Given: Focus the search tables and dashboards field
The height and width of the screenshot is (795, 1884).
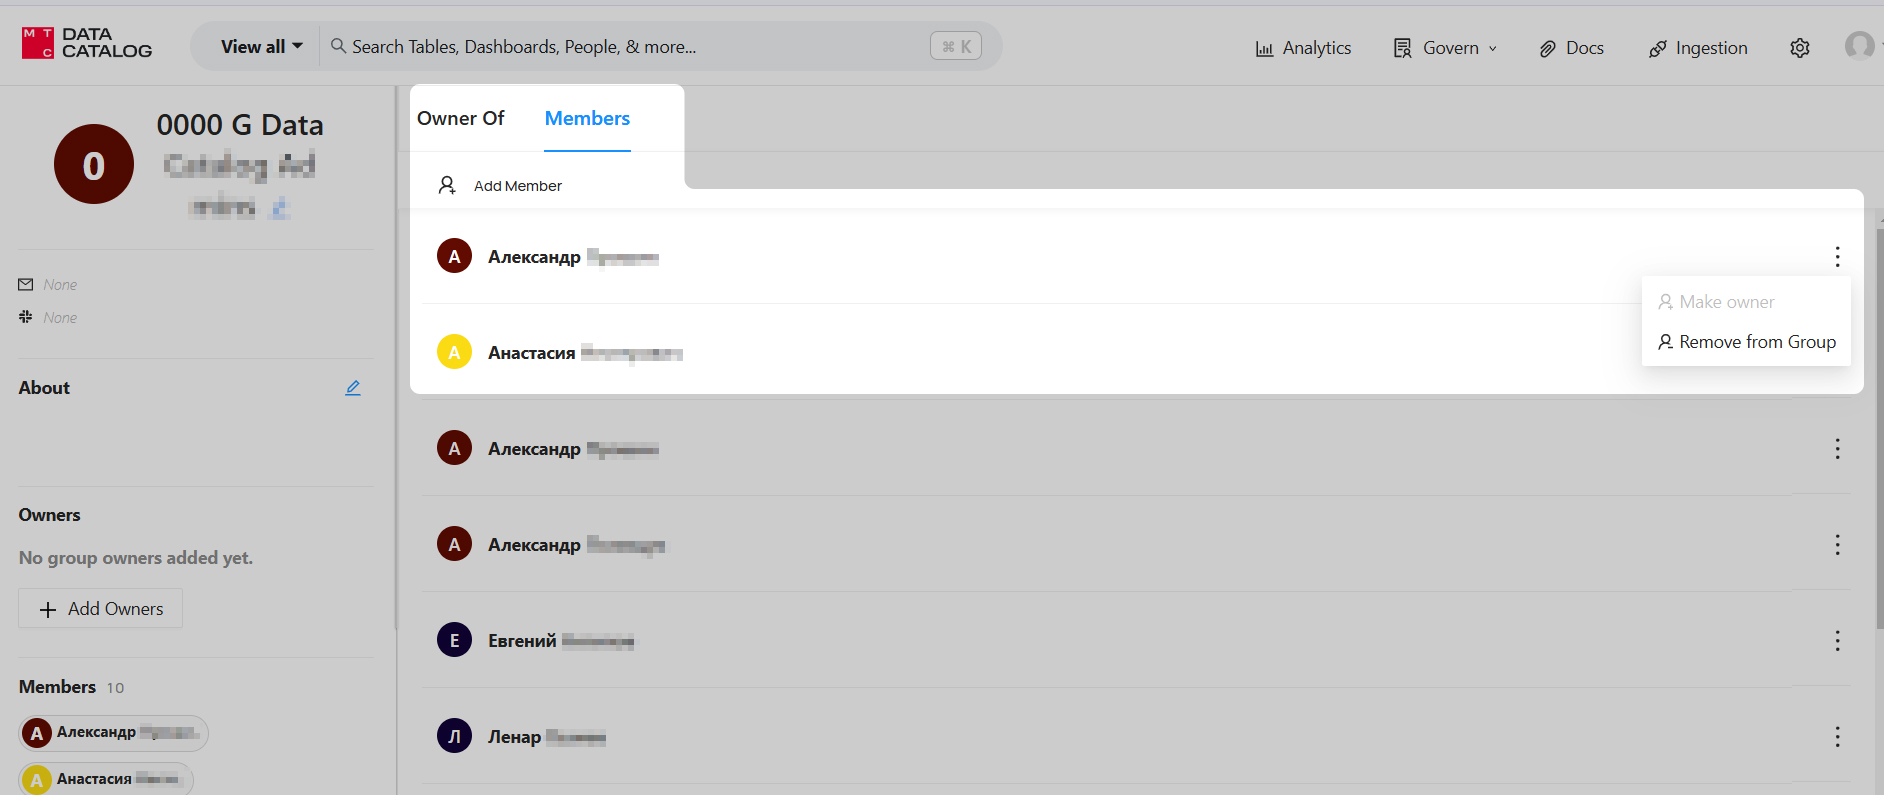Looking at the screenshot, I should coord(630,47).
